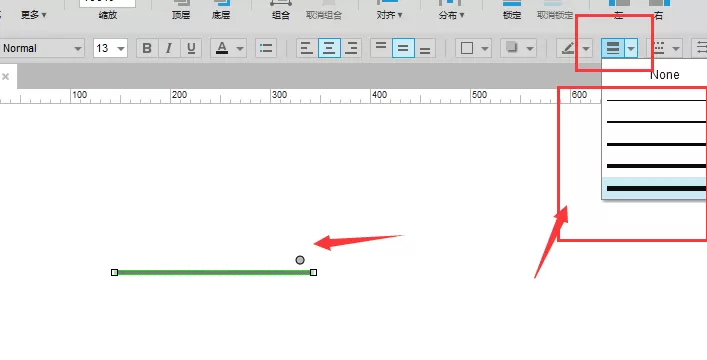Collapse the line width dropdown arrow
The width and height of the screenshot is (707, 360).
pos(631,48)
